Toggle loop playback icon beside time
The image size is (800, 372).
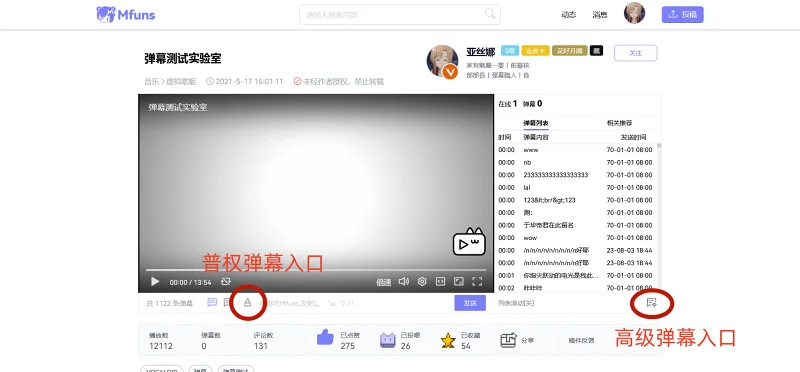pos(226,282)
